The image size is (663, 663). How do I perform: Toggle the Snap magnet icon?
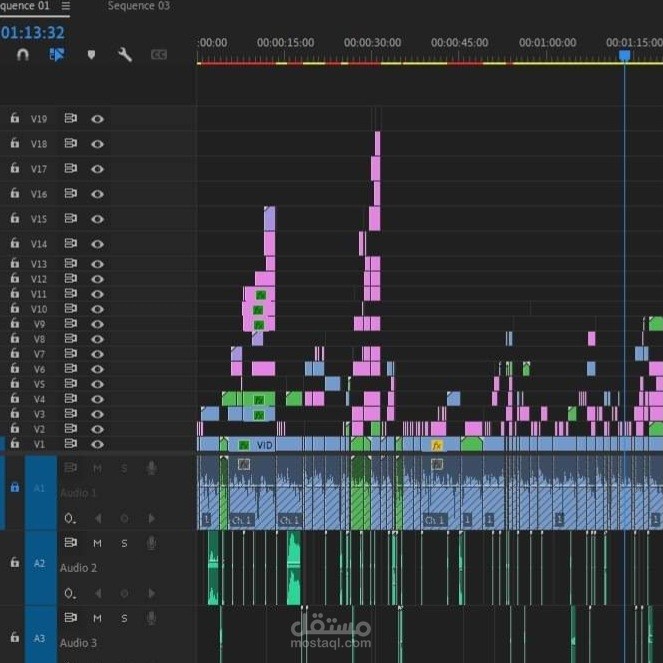[22, 55]
